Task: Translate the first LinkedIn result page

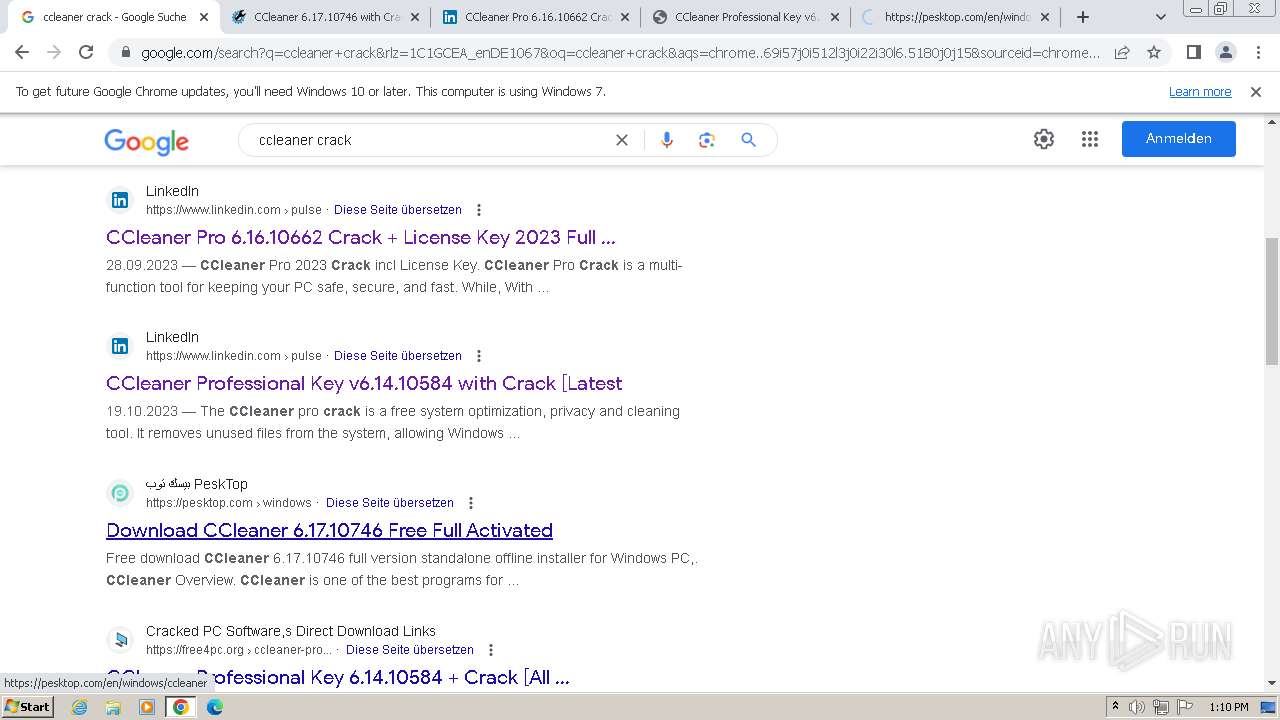Action: tap(398, 210)
